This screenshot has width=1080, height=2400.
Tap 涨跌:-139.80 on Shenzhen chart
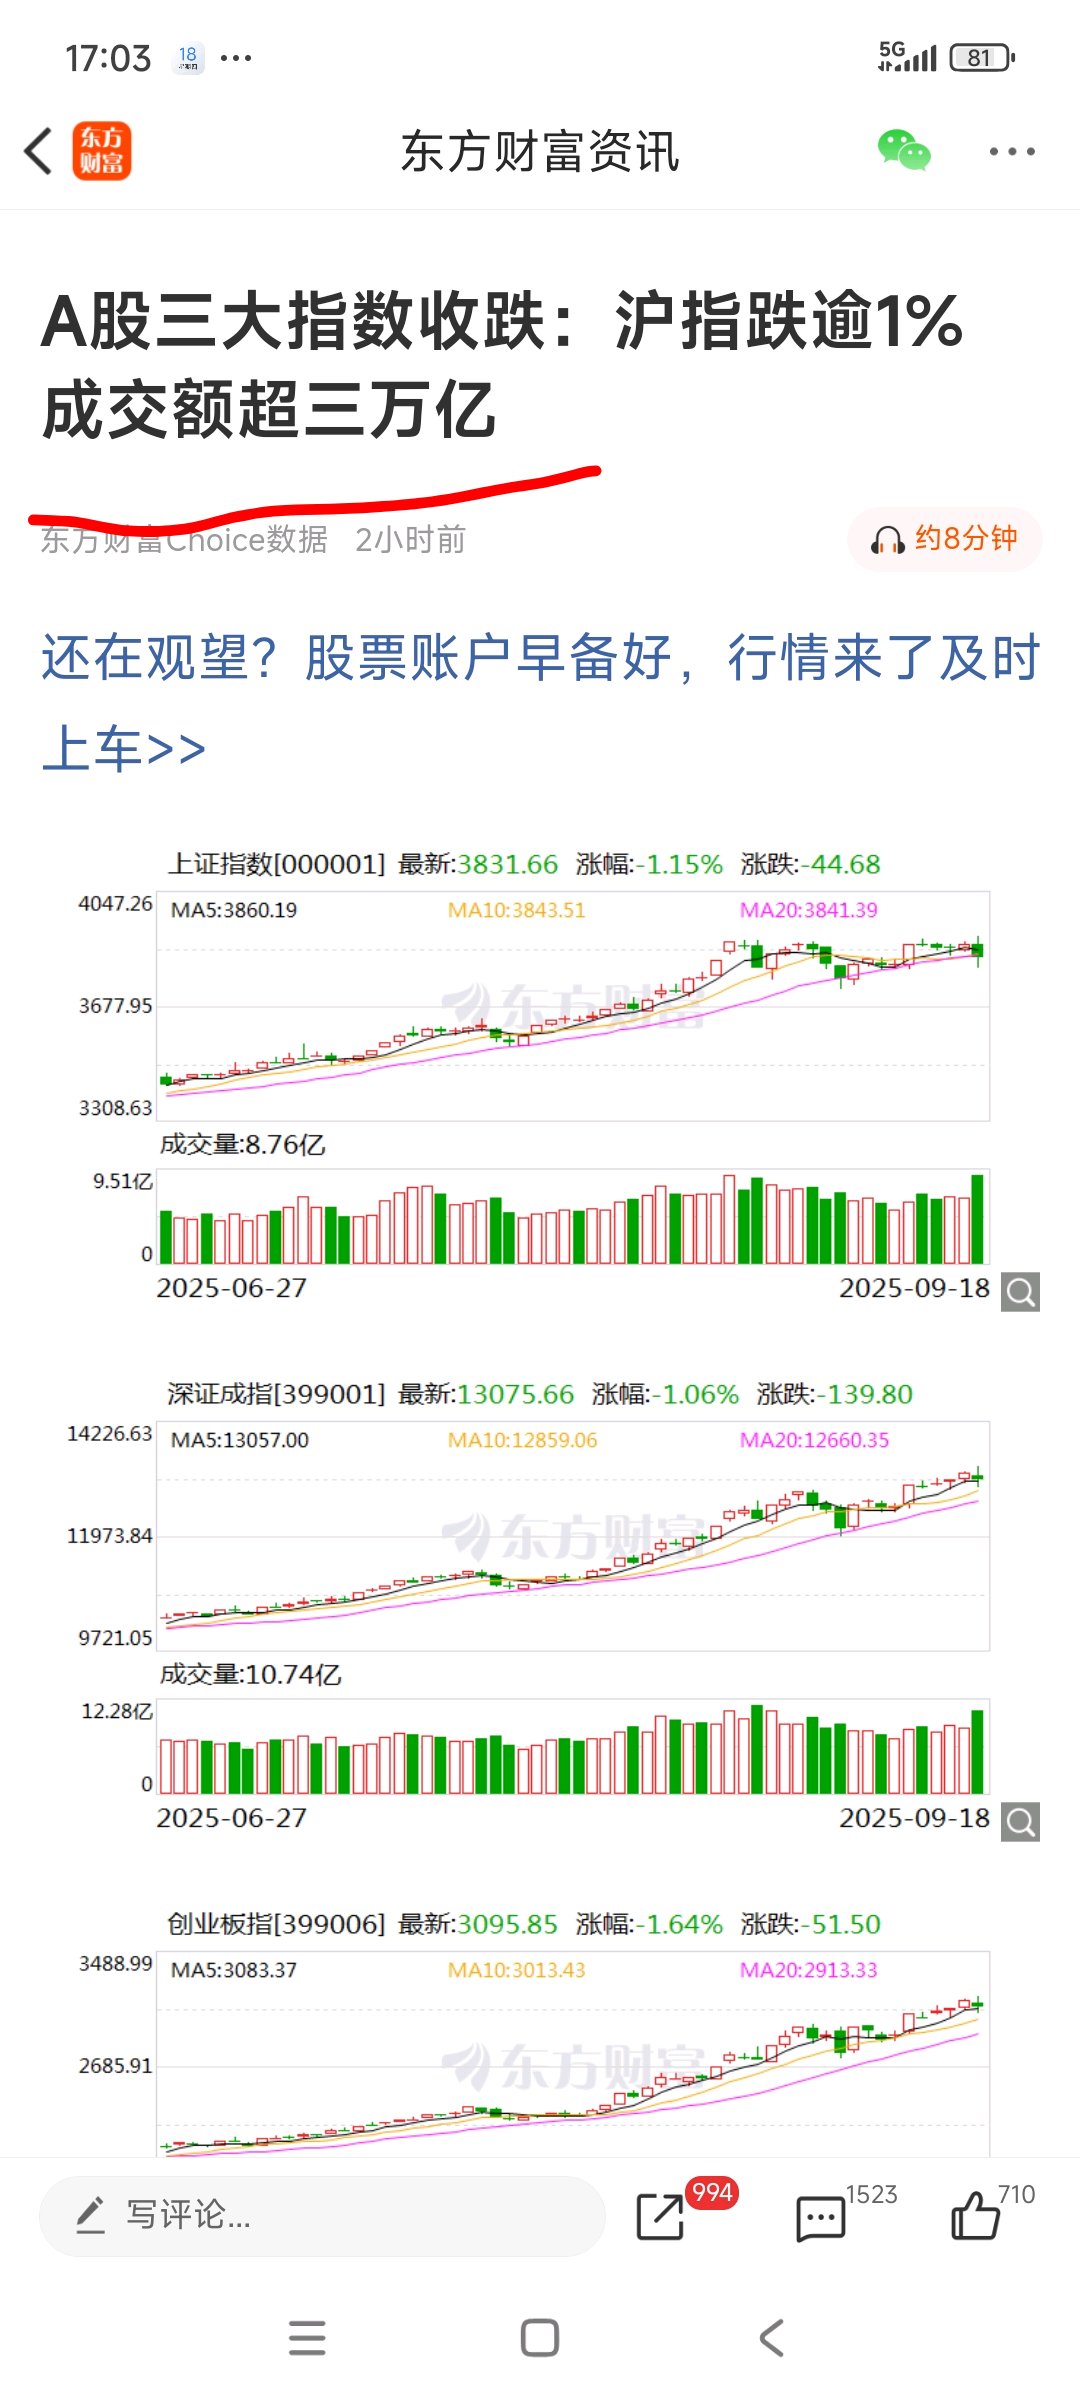click(x=835, y=1394)
